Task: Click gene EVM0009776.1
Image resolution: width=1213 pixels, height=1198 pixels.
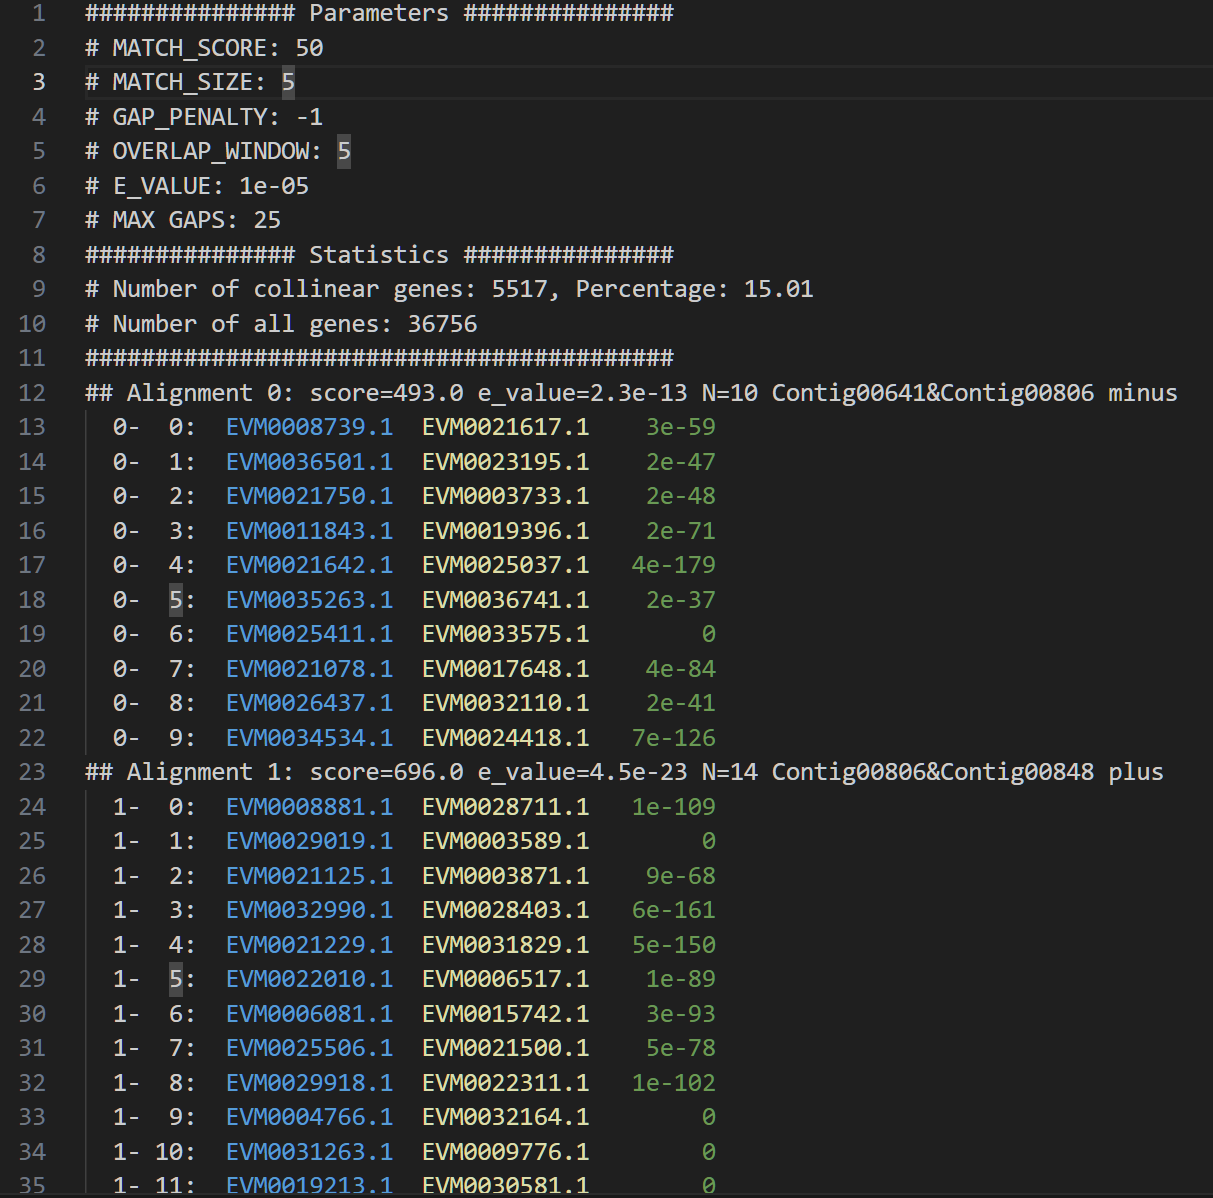Action: coord(505,1152)
